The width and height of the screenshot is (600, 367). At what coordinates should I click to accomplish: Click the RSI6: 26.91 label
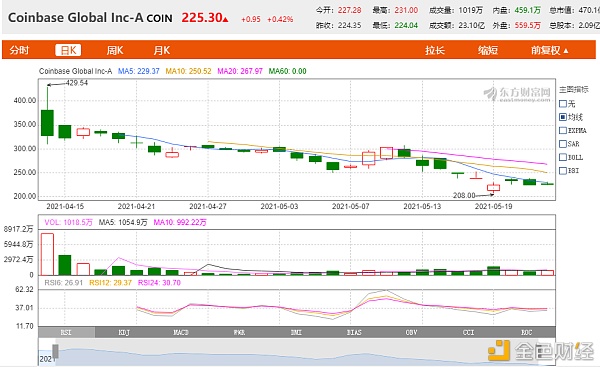64,283
